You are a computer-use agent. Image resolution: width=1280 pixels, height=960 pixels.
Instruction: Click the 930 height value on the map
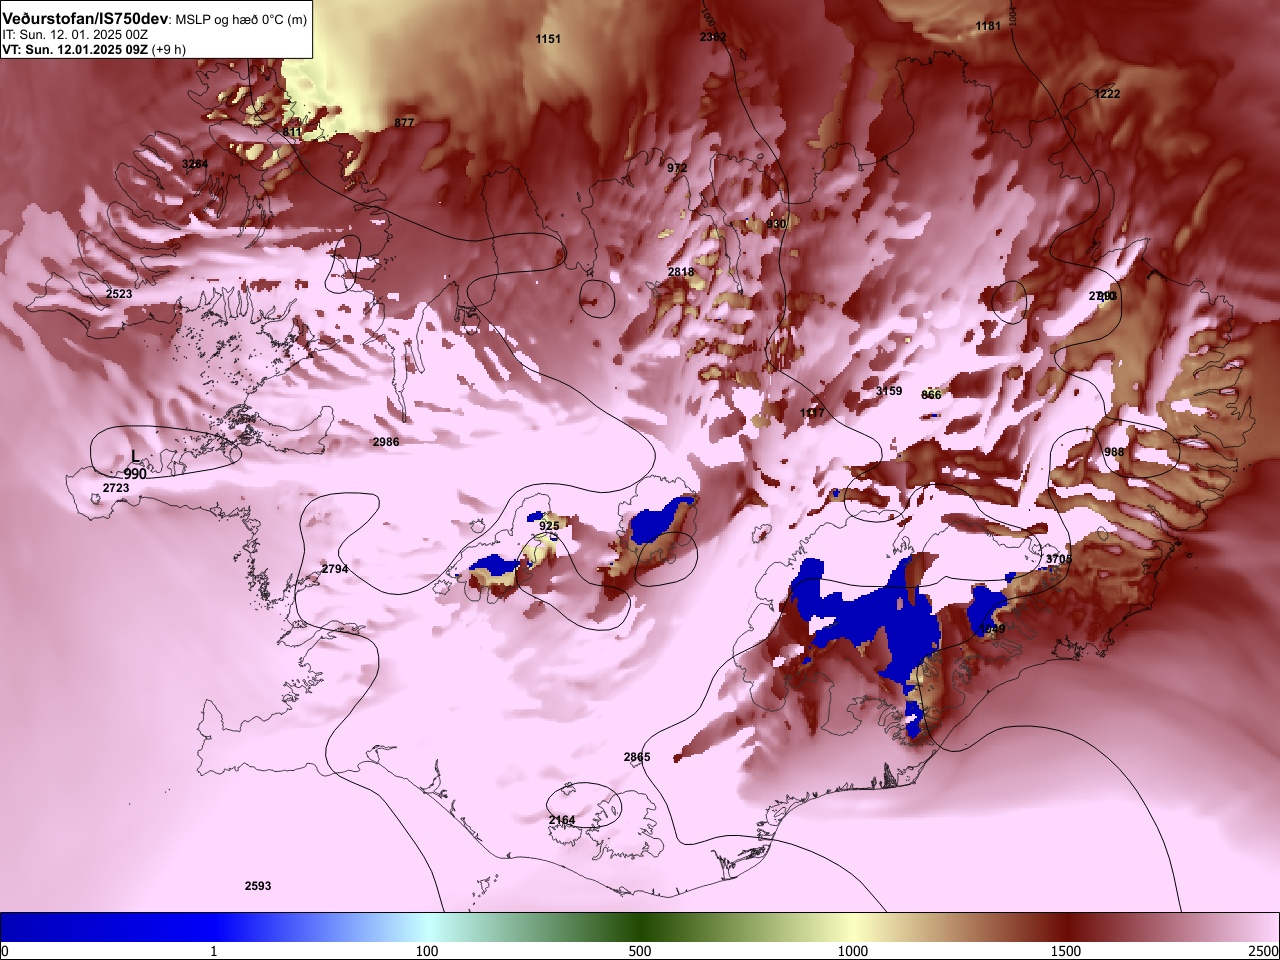[x=777, y=224]
